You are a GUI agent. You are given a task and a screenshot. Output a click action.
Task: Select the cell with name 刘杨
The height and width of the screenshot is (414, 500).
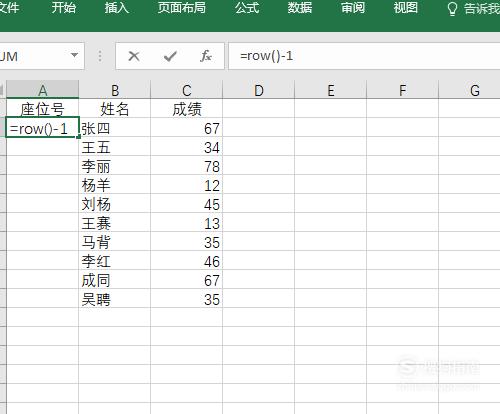pos(115,203)
